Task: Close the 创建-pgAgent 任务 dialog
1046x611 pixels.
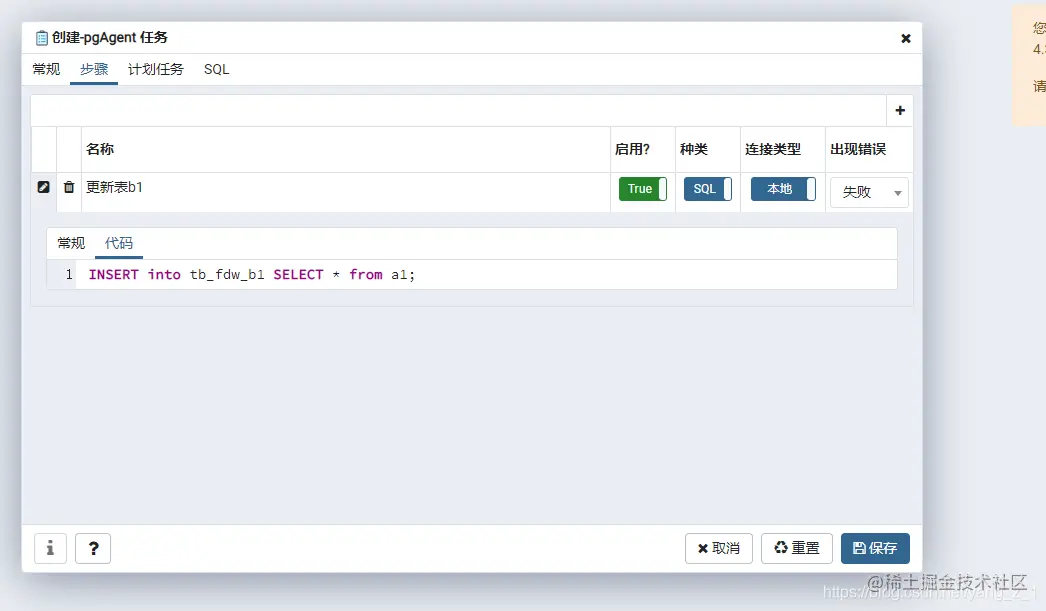Action: pyautogui.click(x=905, y=39)
